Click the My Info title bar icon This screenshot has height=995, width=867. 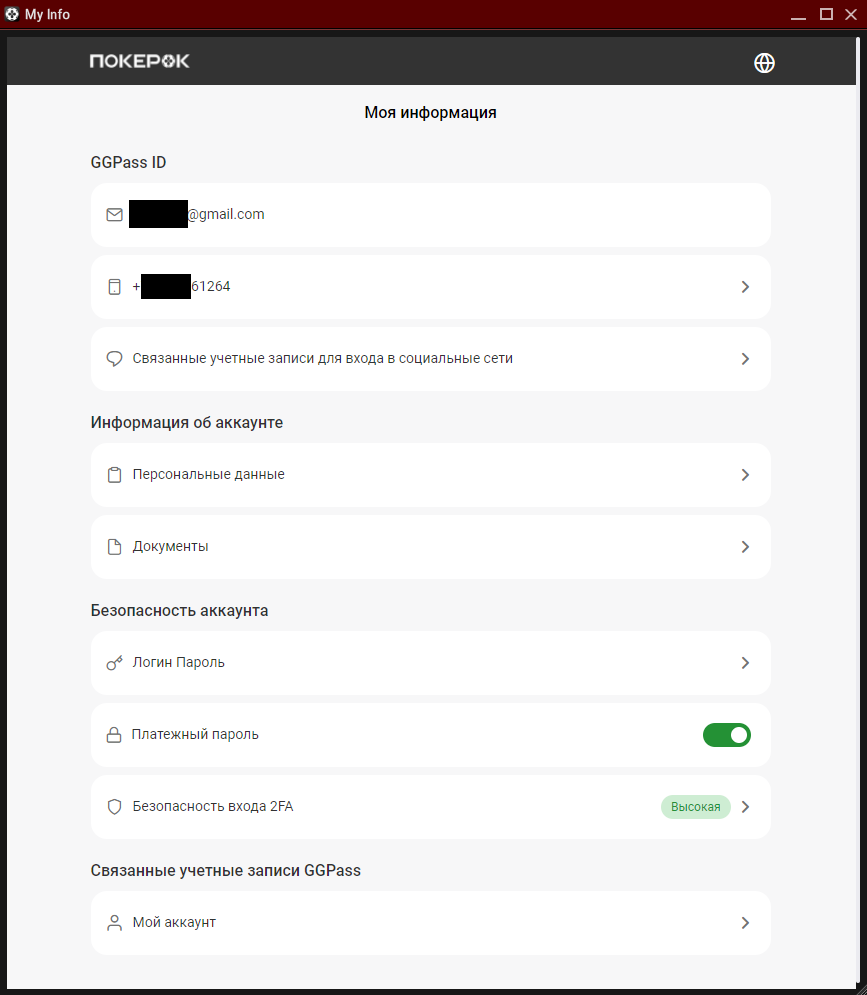[12, 14]
